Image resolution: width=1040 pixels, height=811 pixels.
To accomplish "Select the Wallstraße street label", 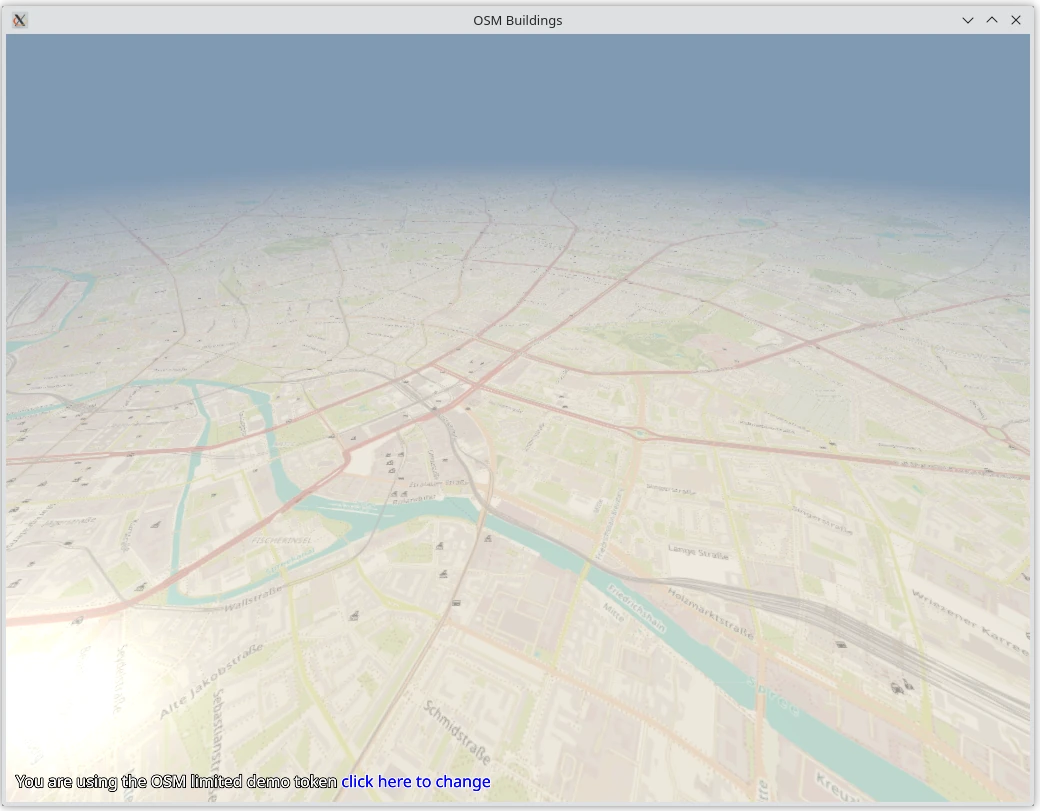I will click(x=254, y=597).
